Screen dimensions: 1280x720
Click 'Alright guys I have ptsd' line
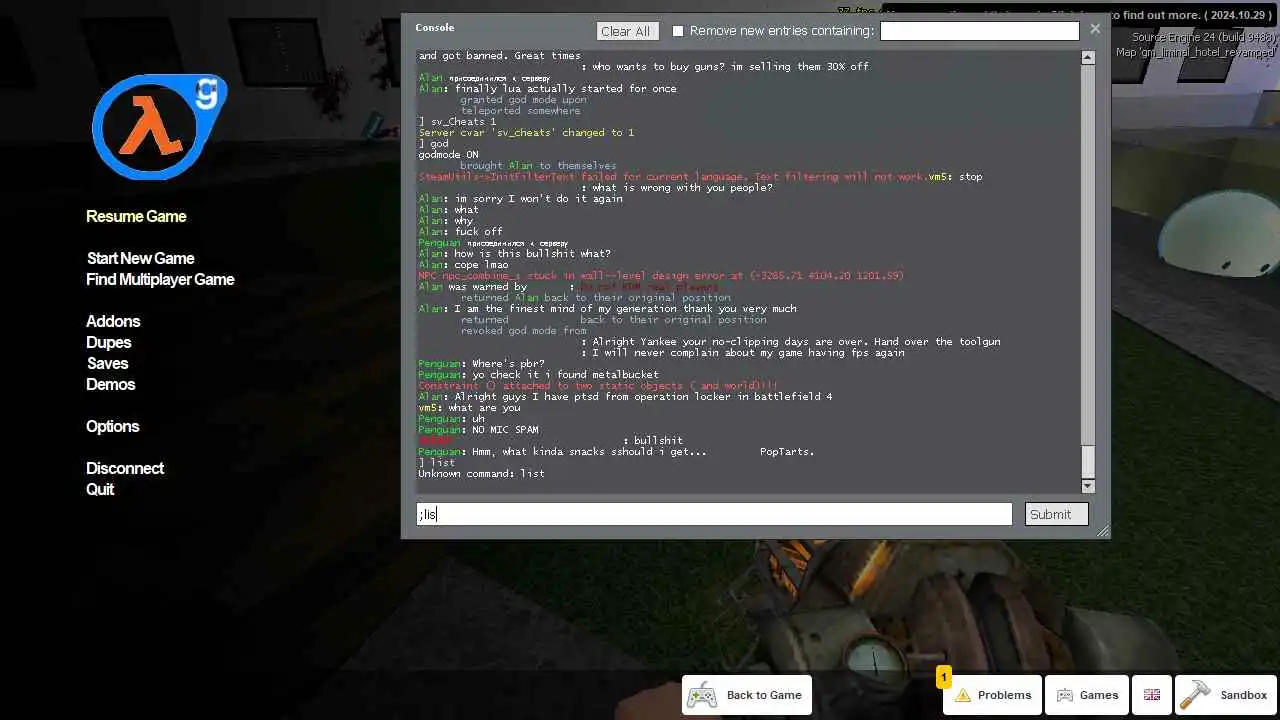coord(625,397)
